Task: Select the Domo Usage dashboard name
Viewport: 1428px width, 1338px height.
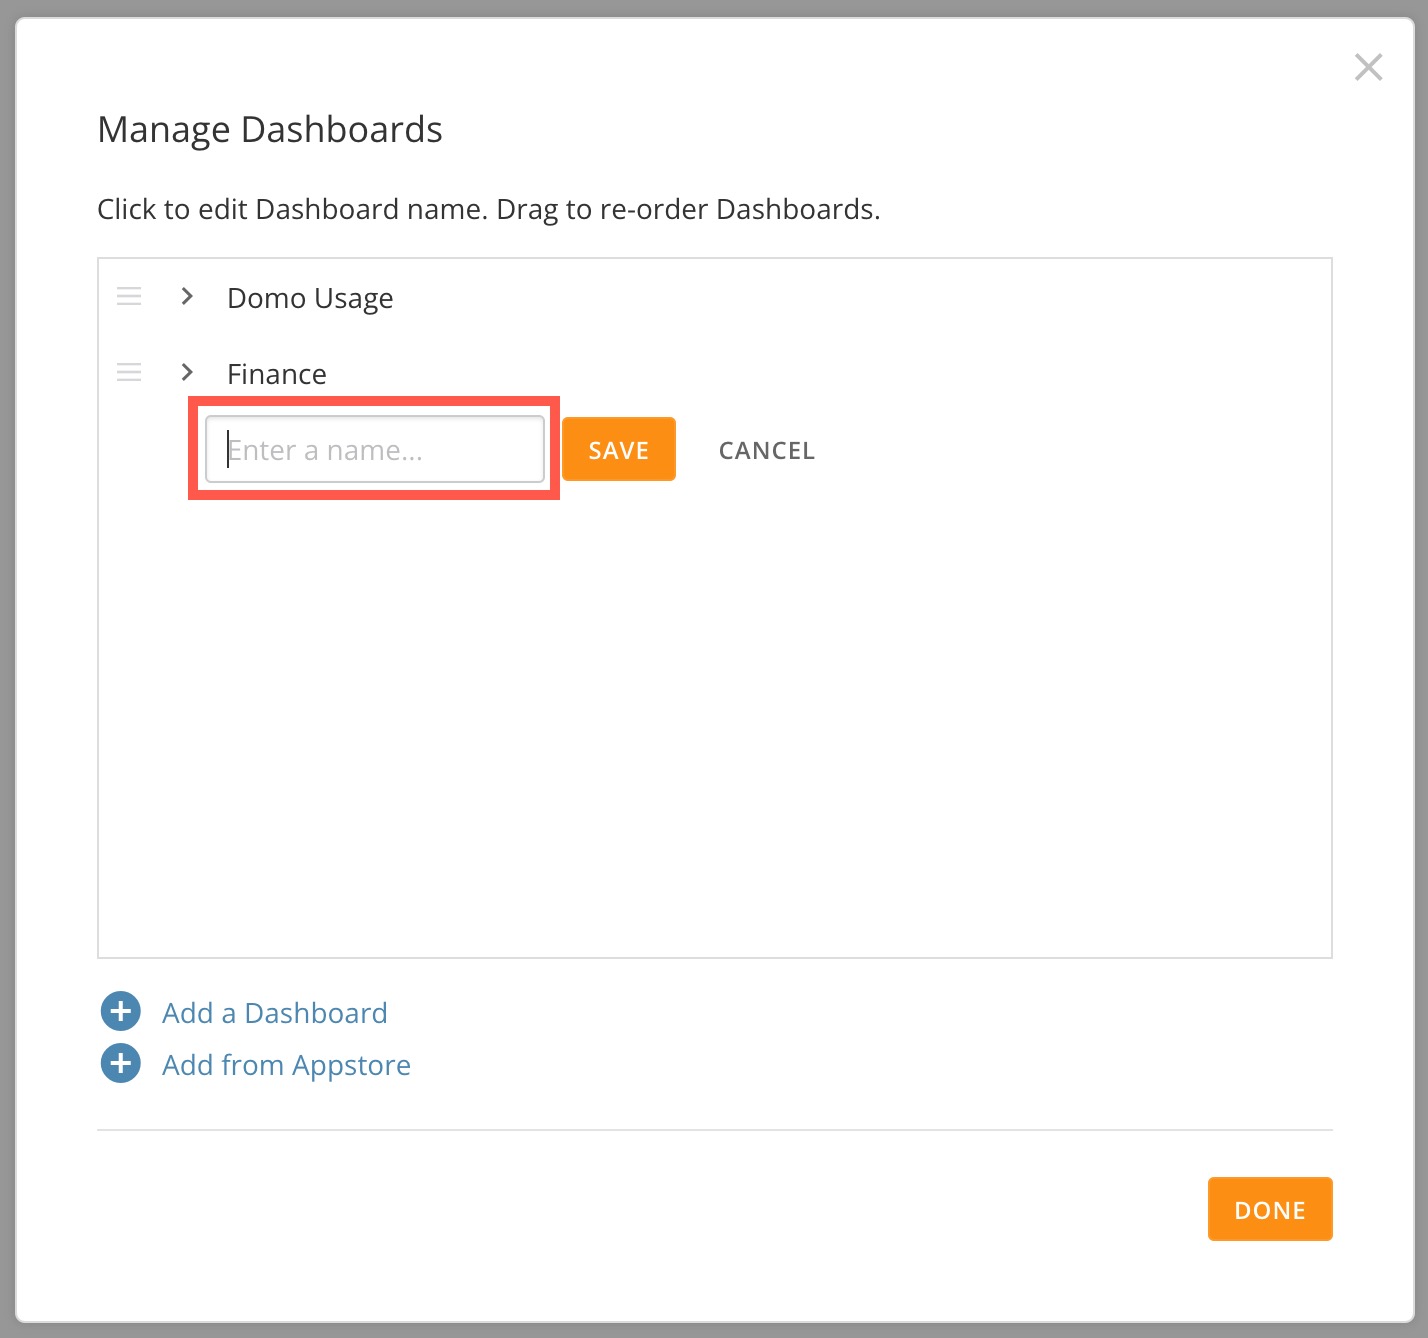Action: click(310, 297)
